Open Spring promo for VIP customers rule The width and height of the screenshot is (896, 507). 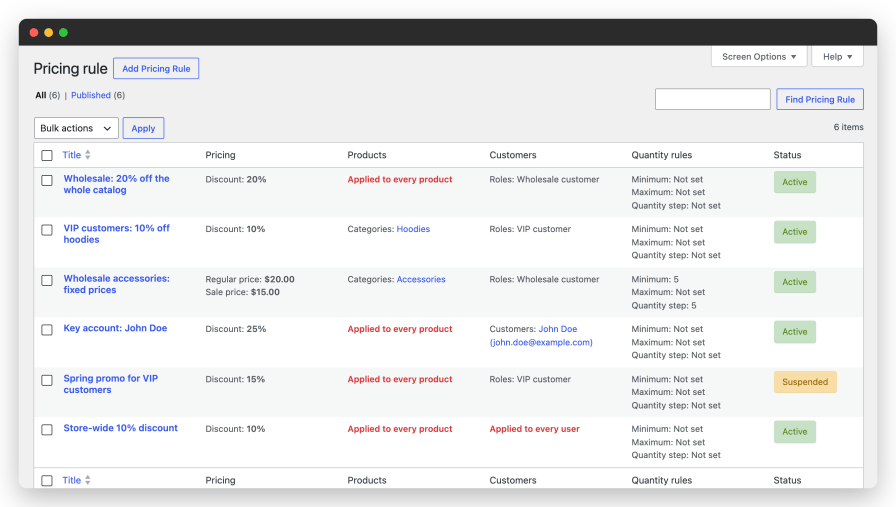point(111,384)
